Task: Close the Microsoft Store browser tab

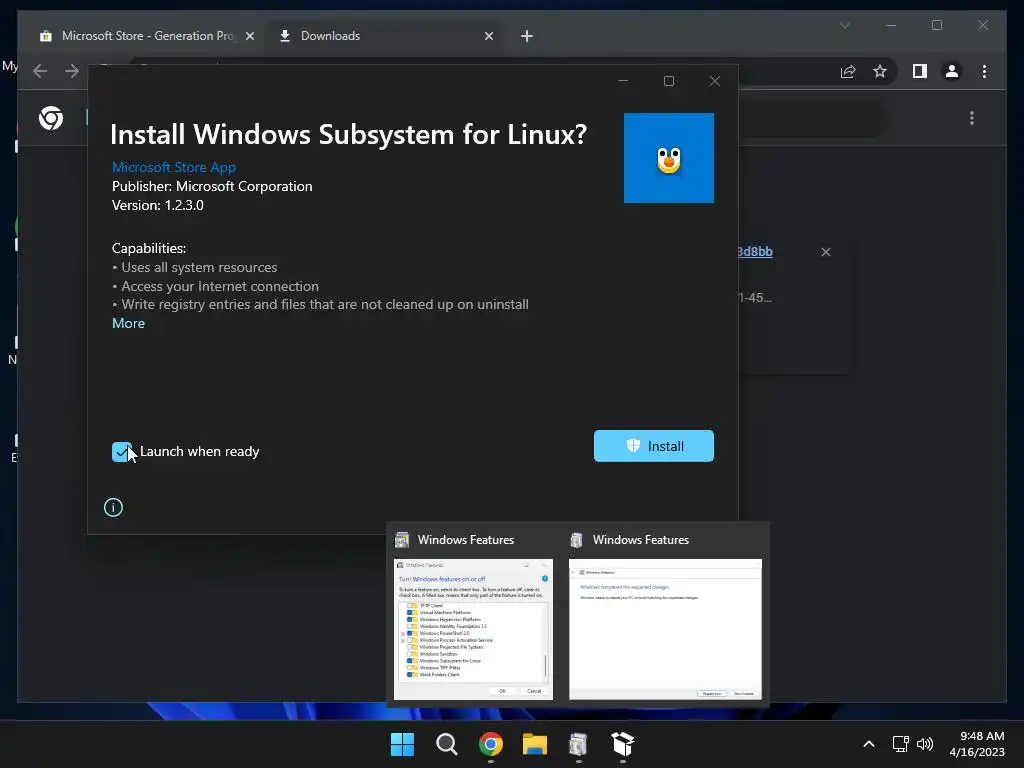Action: [x=249, y=36]
